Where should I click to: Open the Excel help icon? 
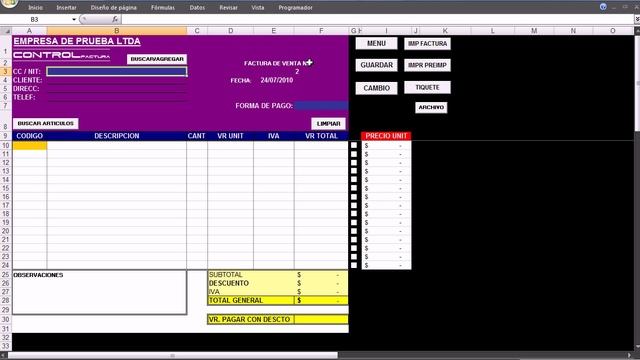603,7
